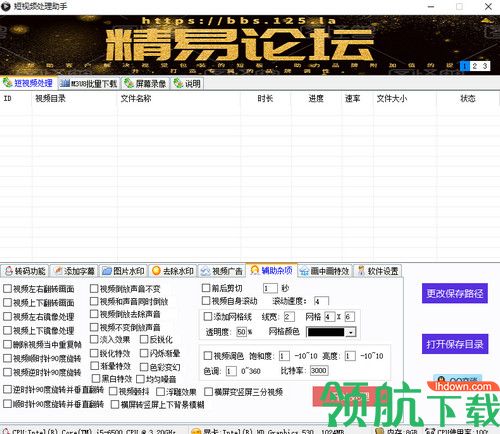This screenshot has height=434, width=500.
Task: Toggle the 色彩变幻 checkbox
Action: pyautogui.click(x=144, y=367)
